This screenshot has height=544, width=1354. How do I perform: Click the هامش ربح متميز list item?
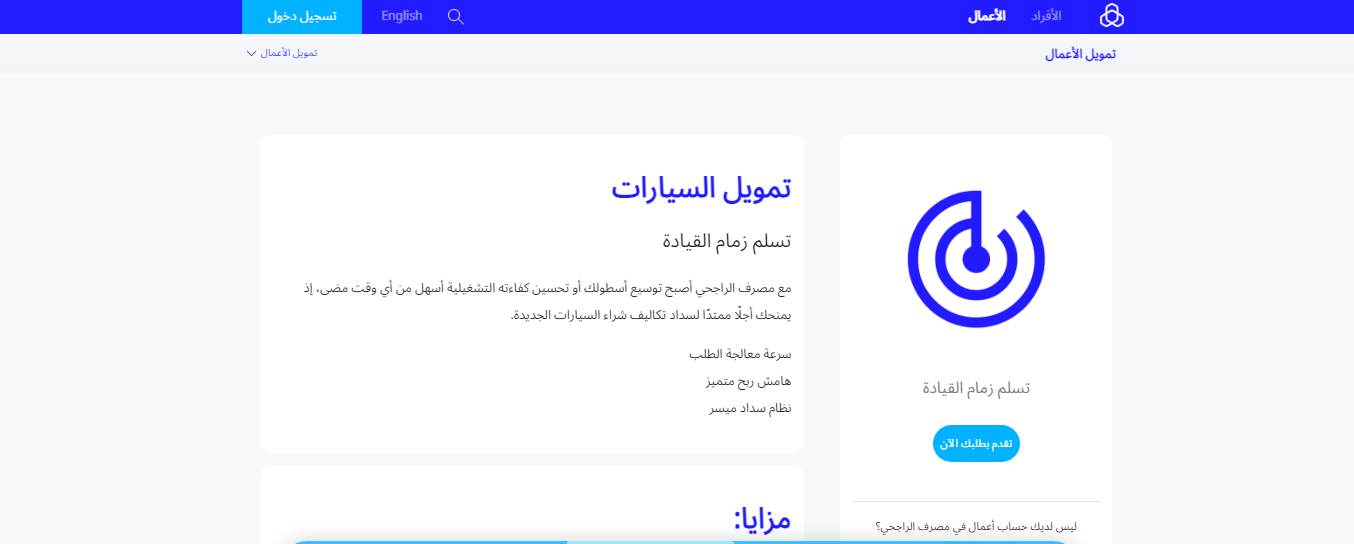(x=749, y=381)
